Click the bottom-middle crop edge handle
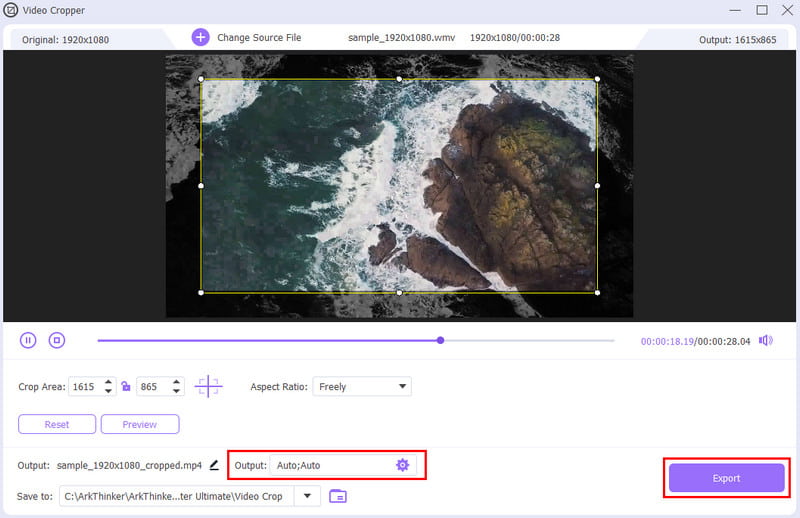Image resolution: width=800 pixels, height=518 pixels. click(399, 292)
